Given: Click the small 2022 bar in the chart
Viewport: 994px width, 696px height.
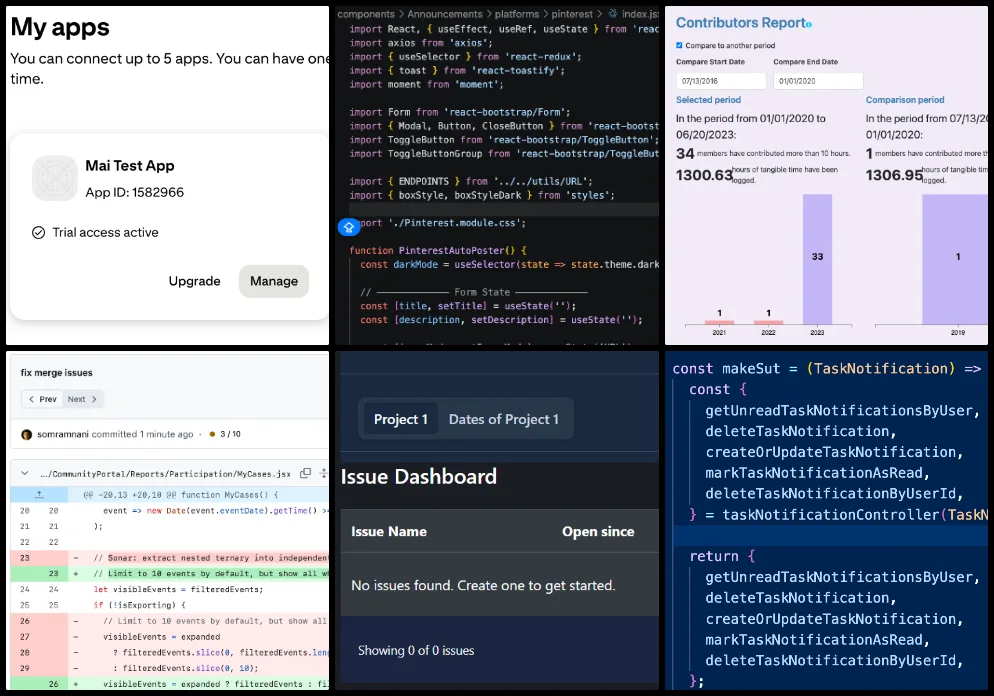Looking at the screenshot, I should 768,322.
